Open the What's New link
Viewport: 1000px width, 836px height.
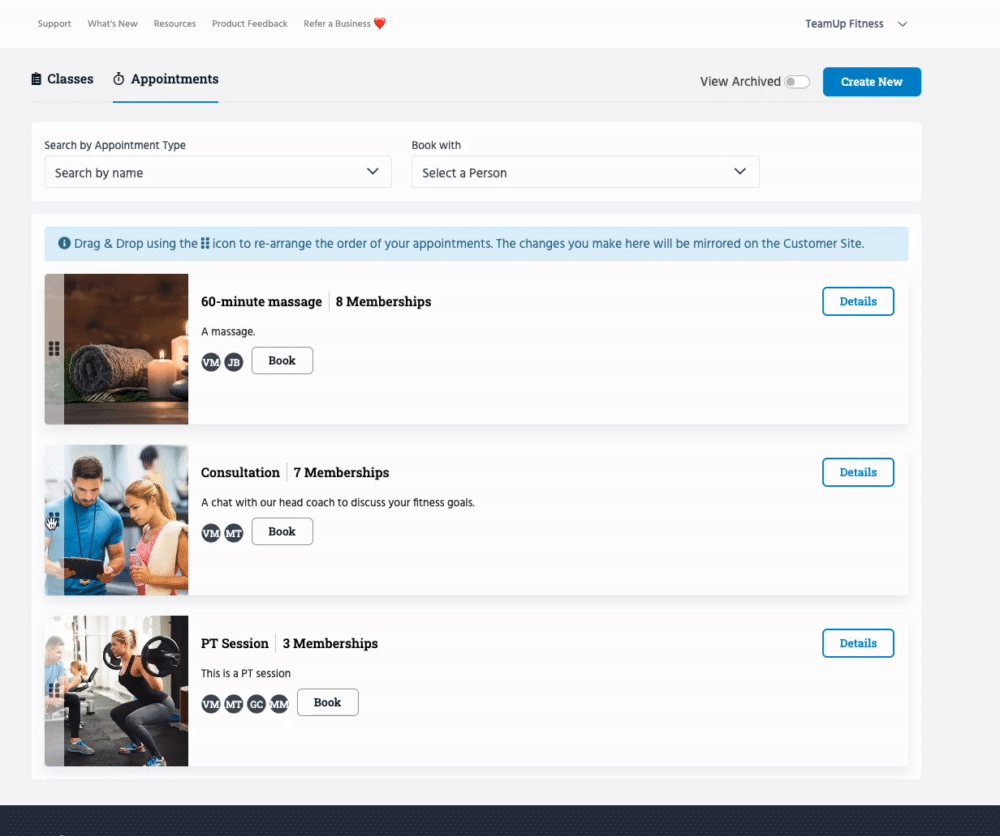112,24
